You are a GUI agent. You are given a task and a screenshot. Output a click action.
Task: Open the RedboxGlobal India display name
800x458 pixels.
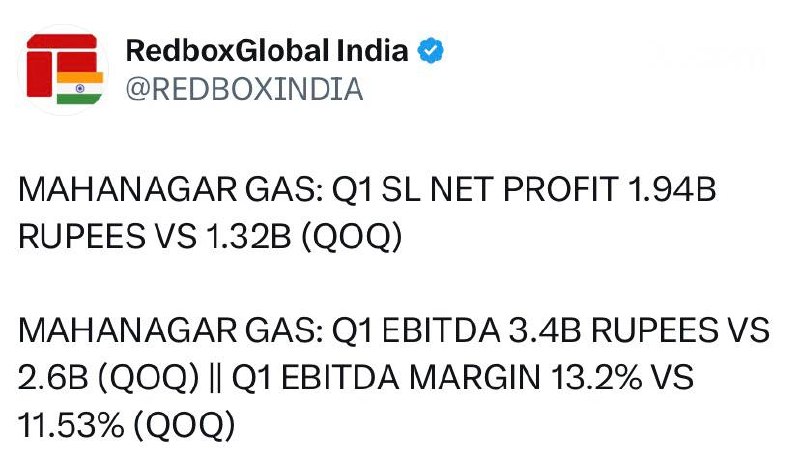pyautogui.click(x=267, y=50)
